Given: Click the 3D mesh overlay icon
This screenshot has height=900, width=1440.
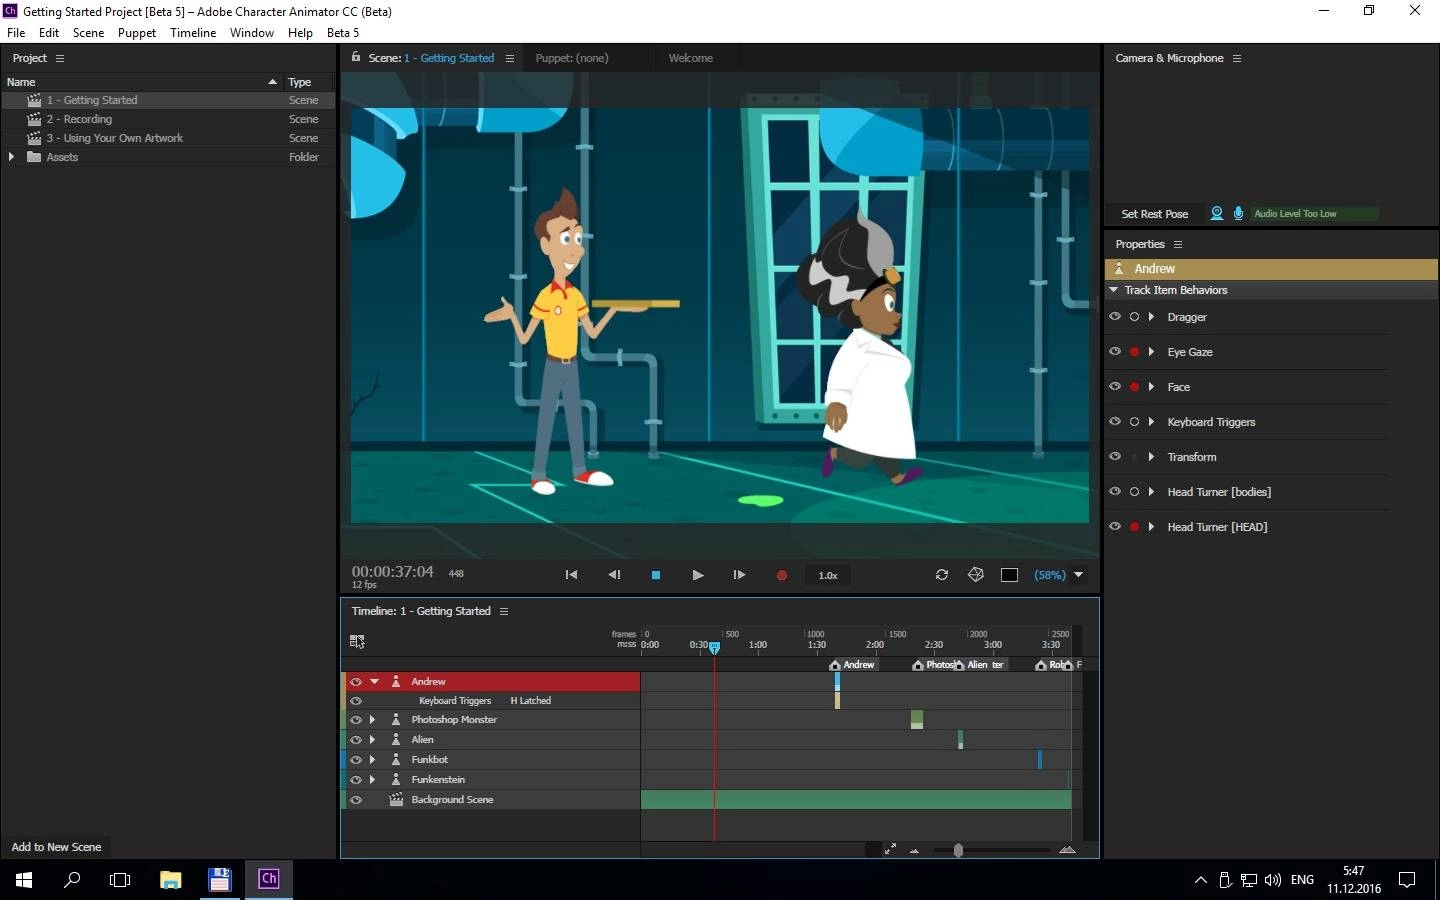Looking at the screenshot, I should pyautogui.click(x=976, y=574).
